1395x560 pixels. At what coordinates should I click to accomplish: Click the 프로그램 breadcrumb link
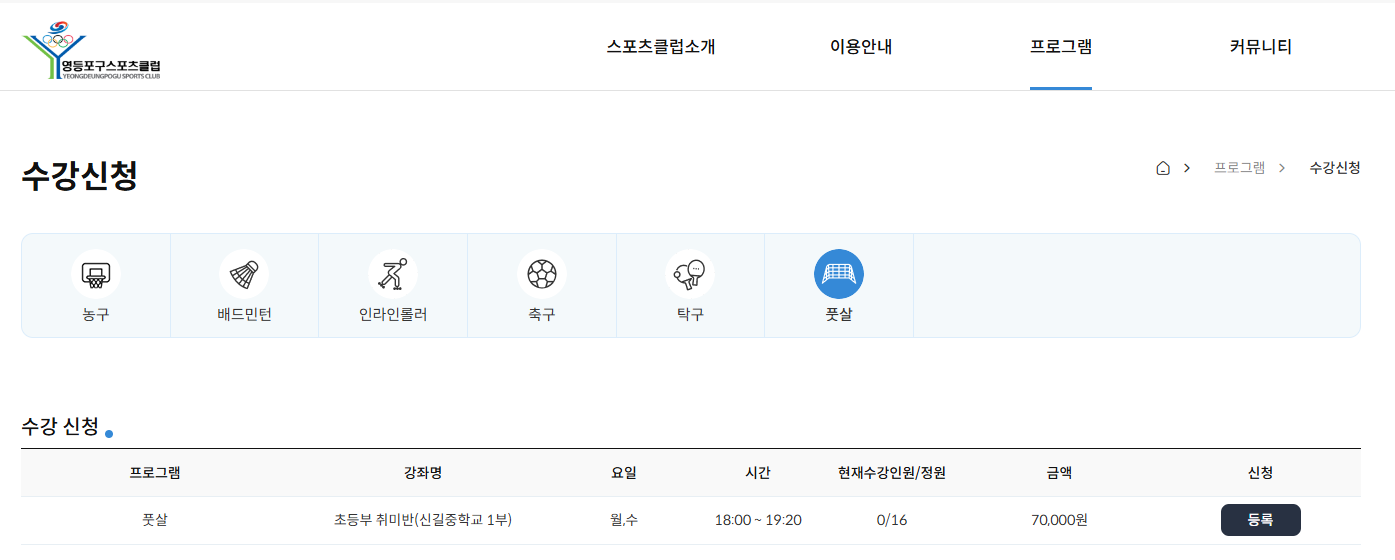click(x=1239, y=168)
